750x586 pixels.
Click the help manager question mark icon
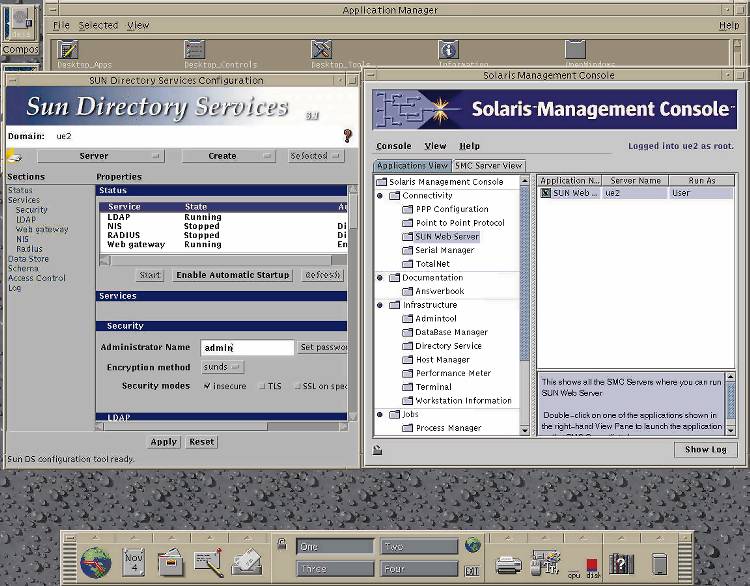[x=621, y=563]
